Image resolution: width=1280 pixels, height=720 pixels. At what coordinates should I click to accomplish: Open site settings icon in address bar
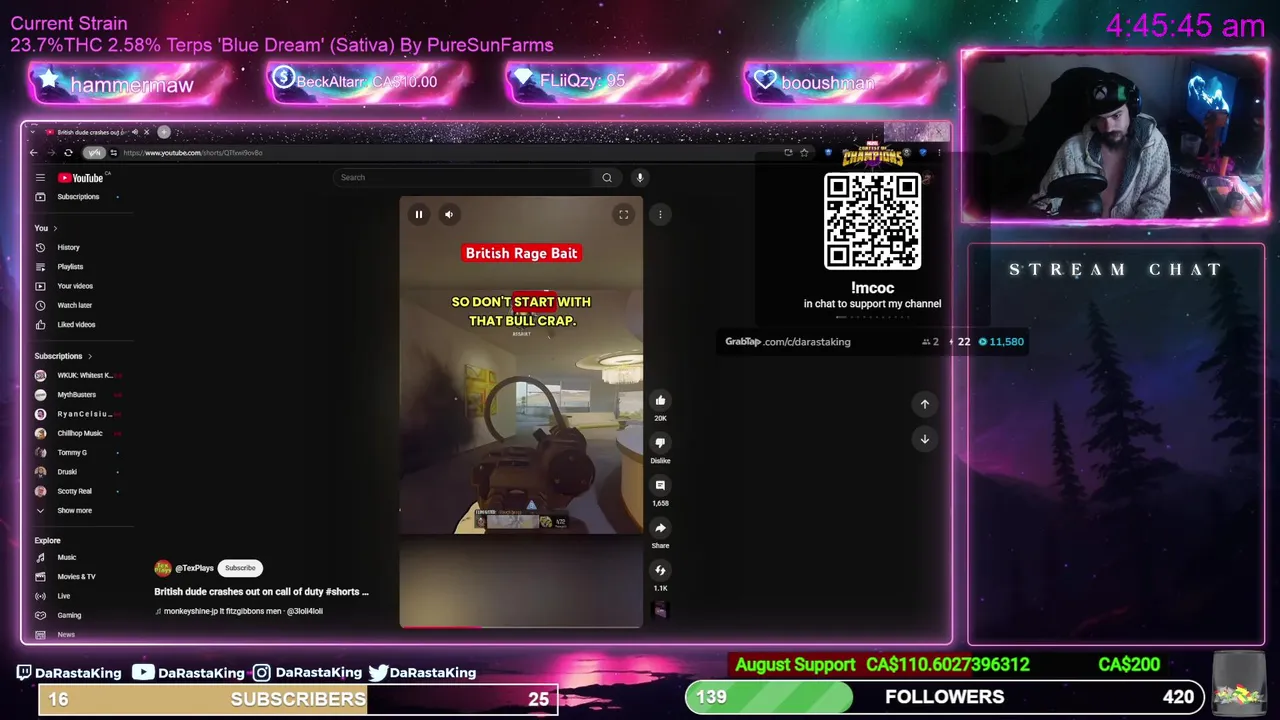(114, 153)
